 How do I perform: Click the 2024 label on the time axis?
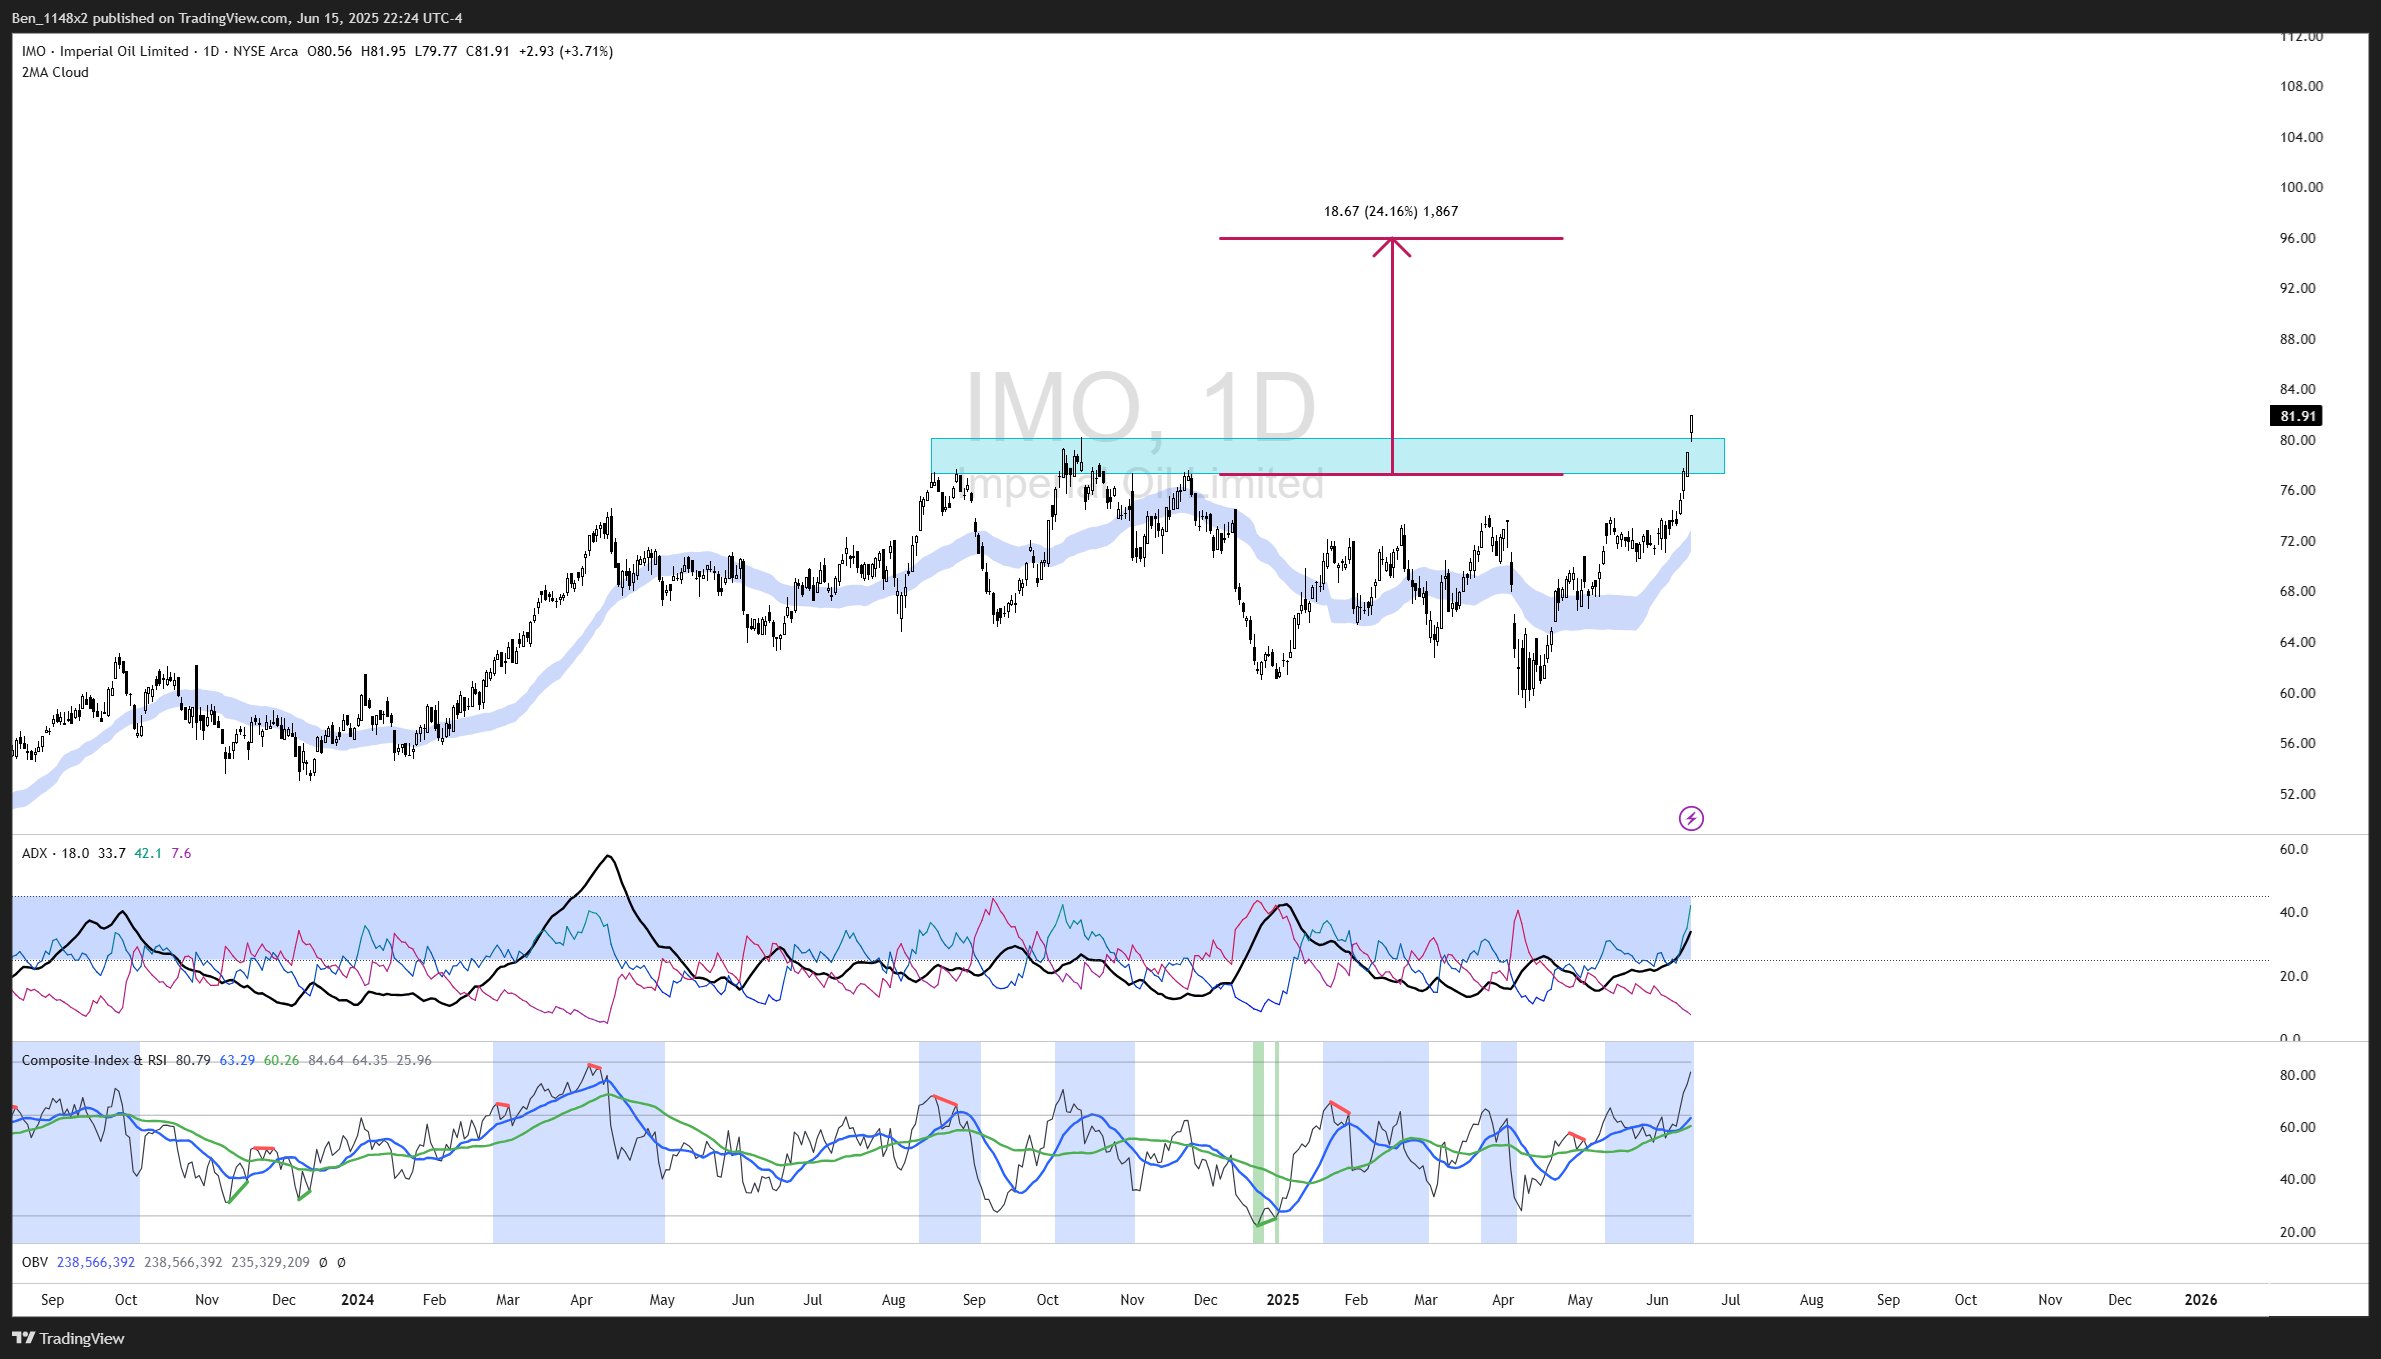(357, 1300)
